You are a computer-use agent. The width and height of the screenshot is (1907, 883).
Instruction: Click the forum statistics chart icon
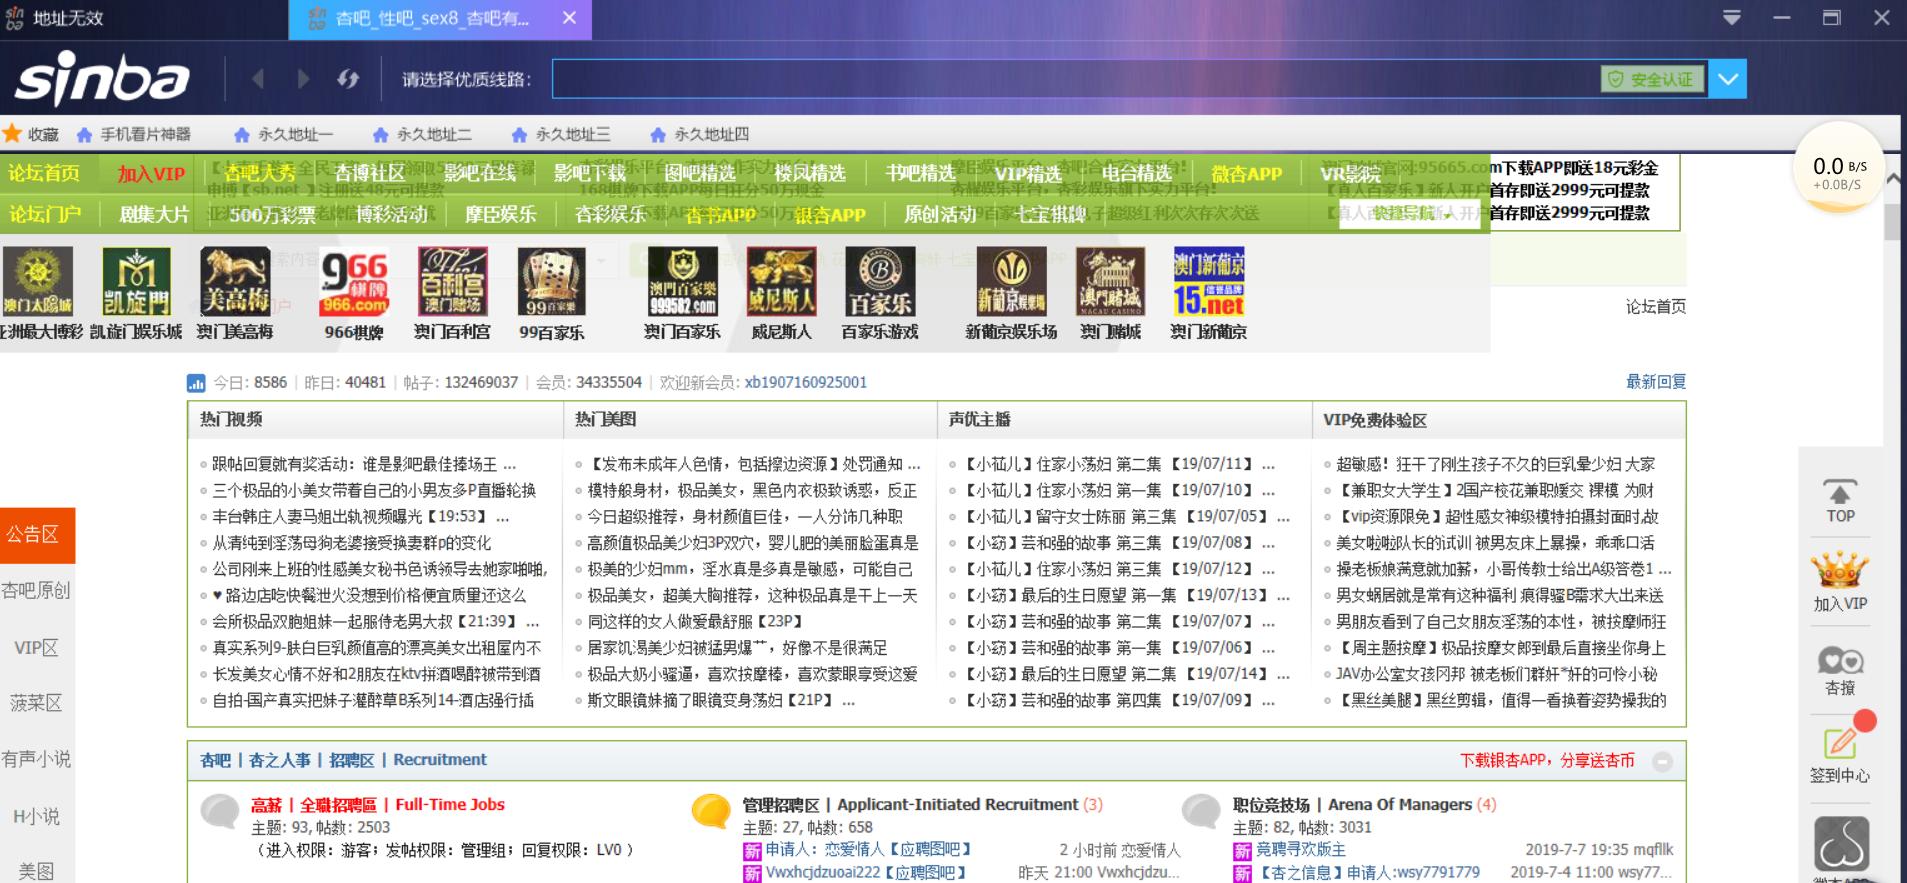(x=196, y=383)
